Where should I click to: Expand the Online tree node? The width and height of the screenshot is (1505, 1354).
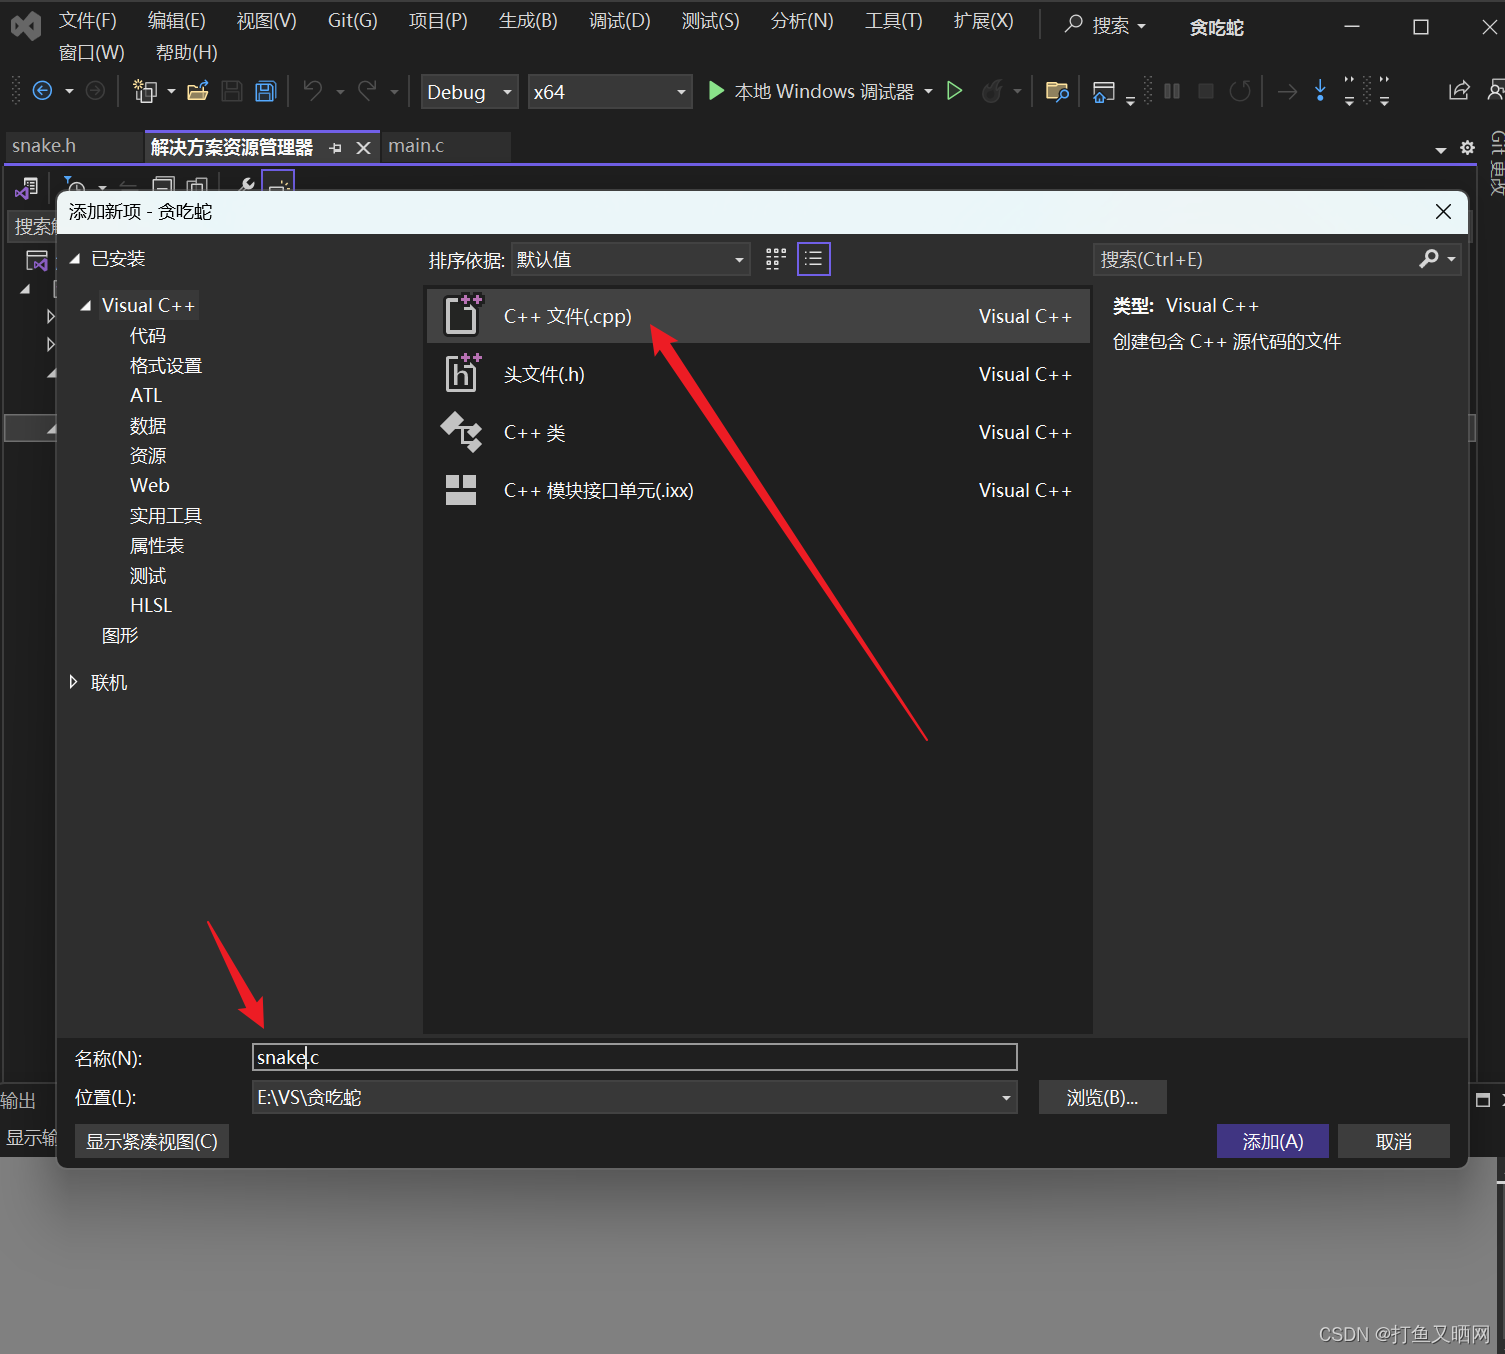coord(73,682)
